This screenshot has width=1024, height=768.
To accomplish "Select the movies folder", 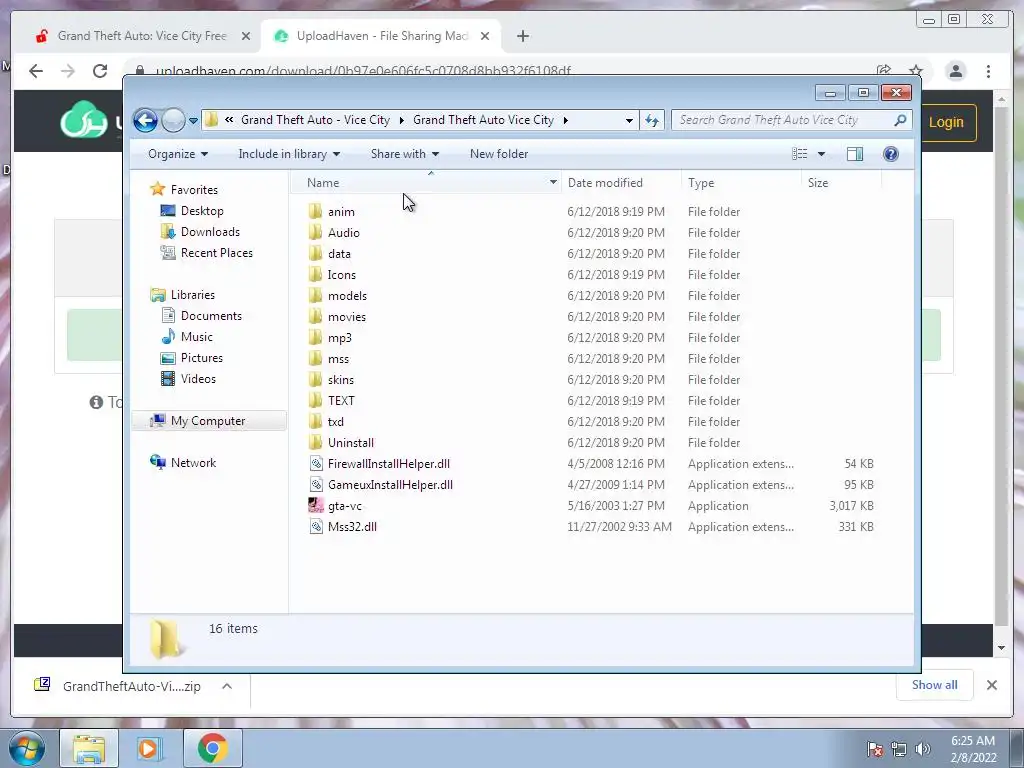I will click(x=347, y=317).
